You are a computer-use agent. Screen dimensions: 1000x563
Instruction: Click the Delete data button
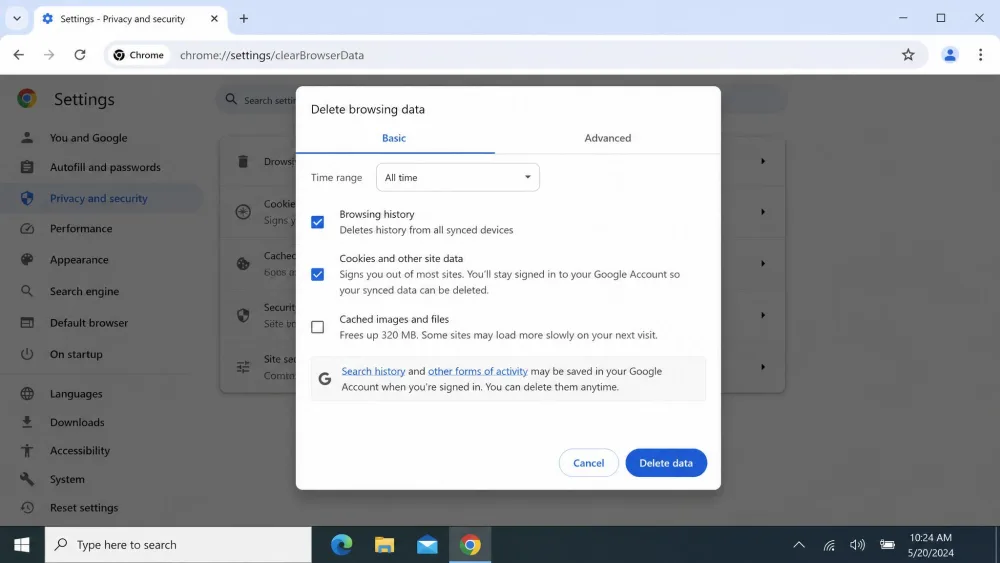point(666,463)
